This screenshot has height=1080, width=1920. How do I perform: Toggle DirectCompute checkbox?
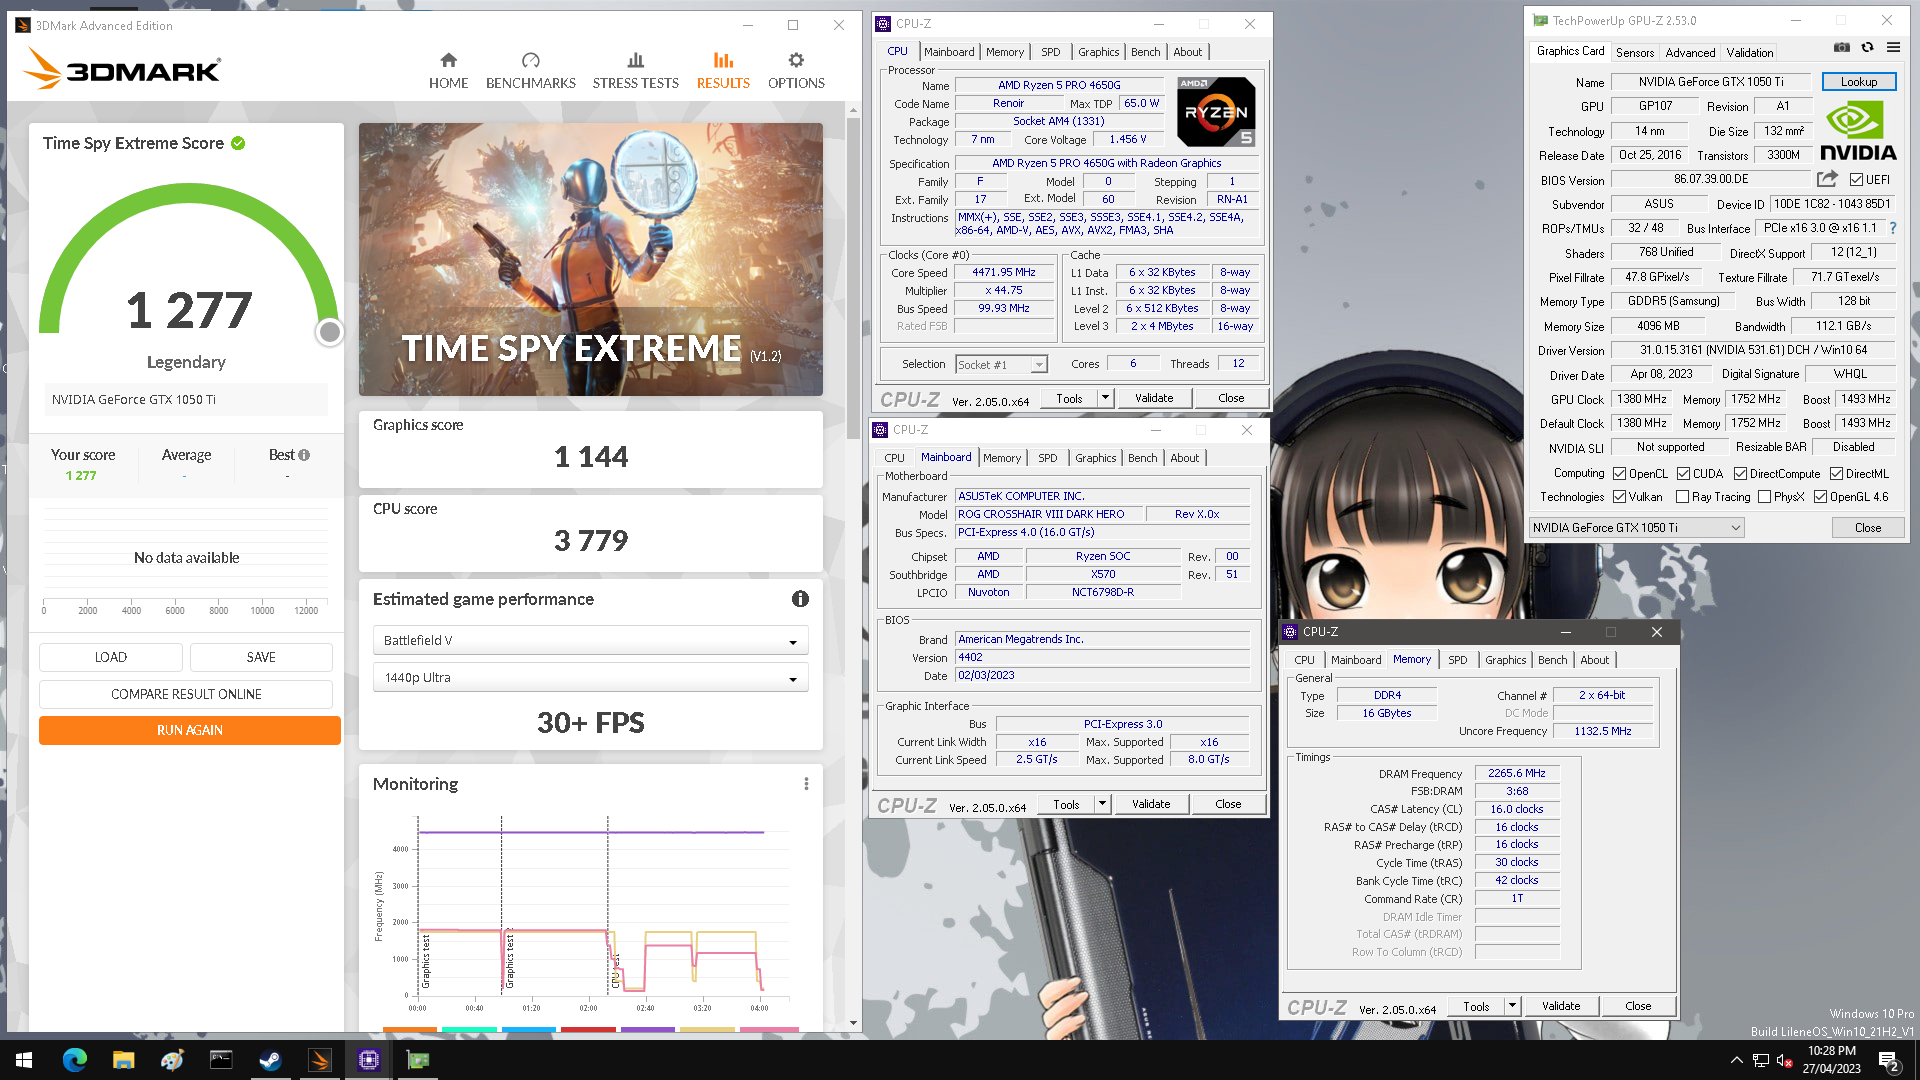(1740, 474)
